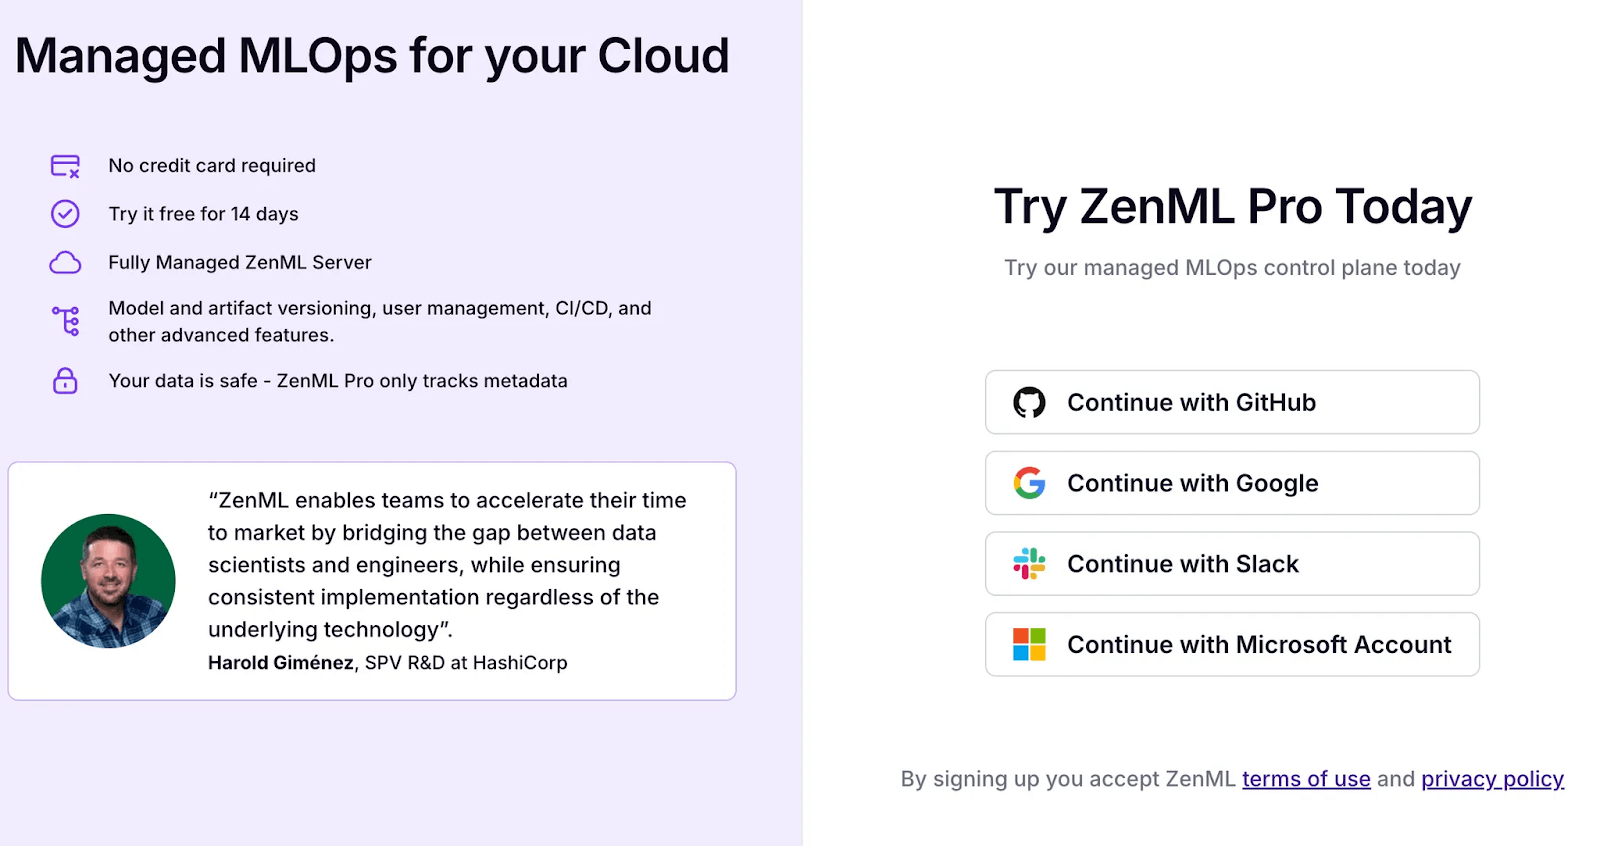
Task: Continue with GitHub sign-up
Action: point(1232,402)
